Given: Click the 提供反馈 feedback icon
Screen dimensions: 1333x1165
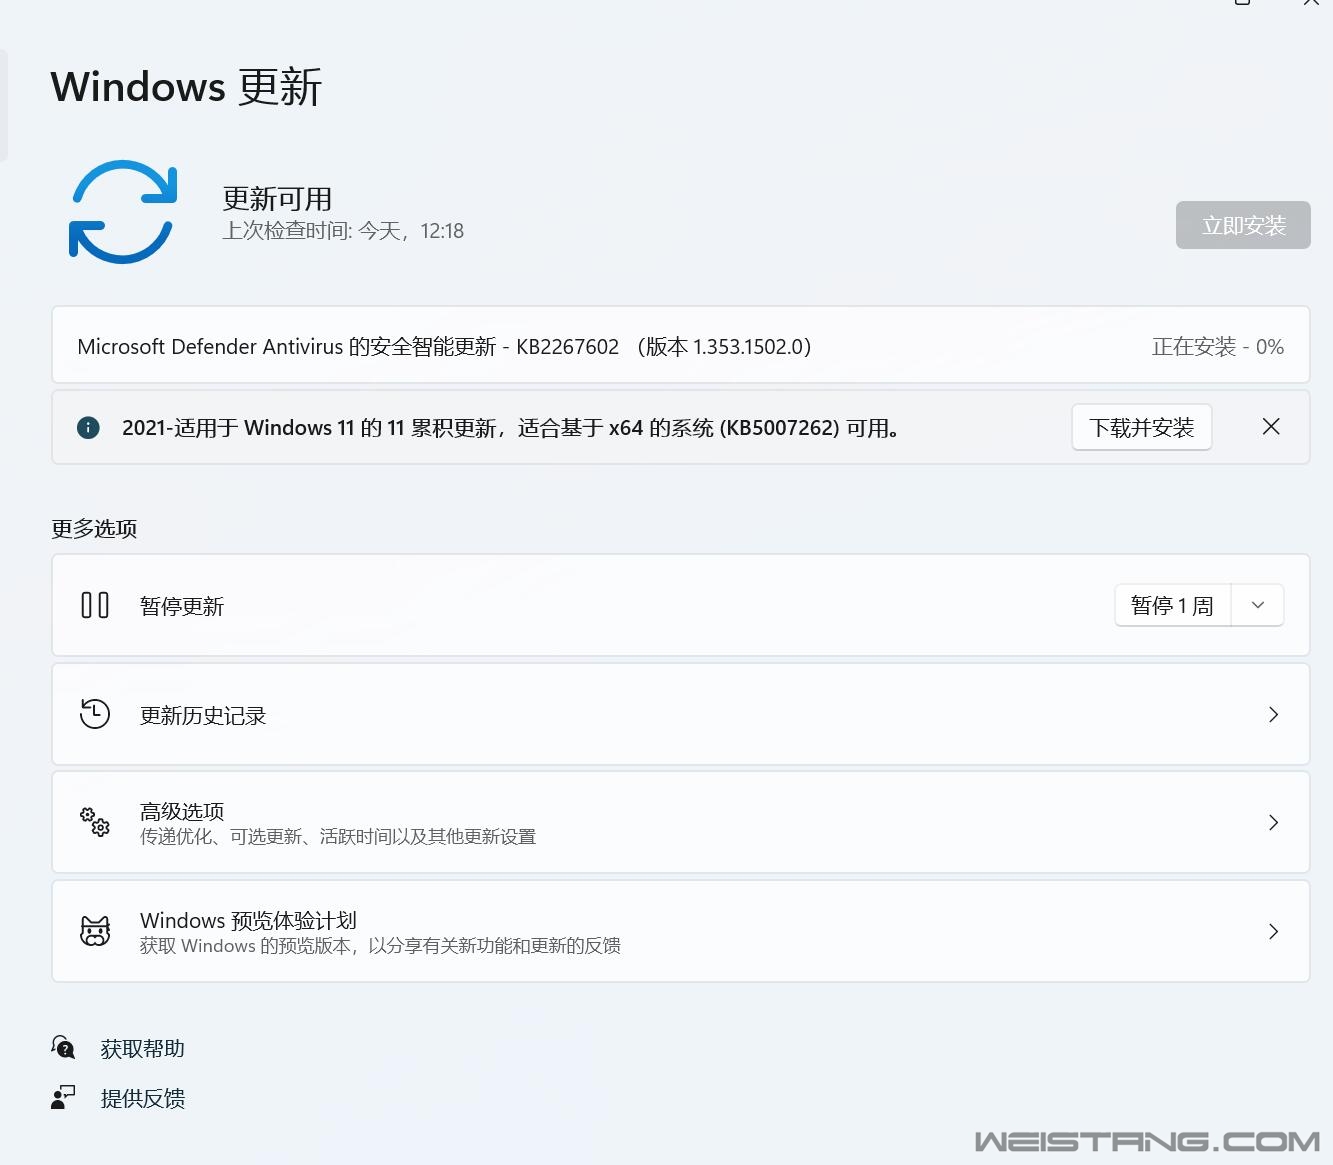Looking at the screenshot, I should (x=63, y=1098).
